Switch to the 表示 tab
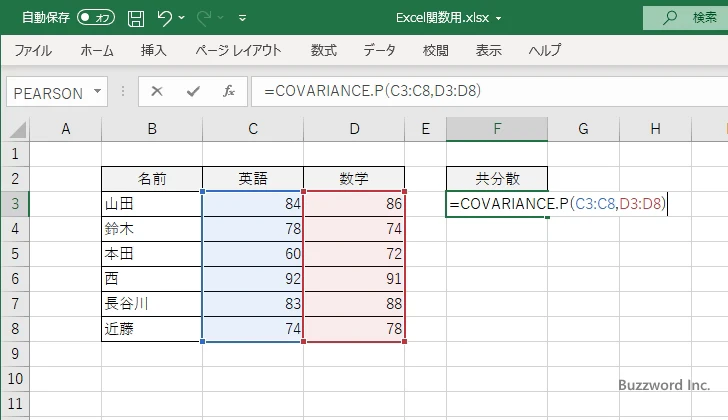The image size is (728, 420). click(x=488, y=50)
